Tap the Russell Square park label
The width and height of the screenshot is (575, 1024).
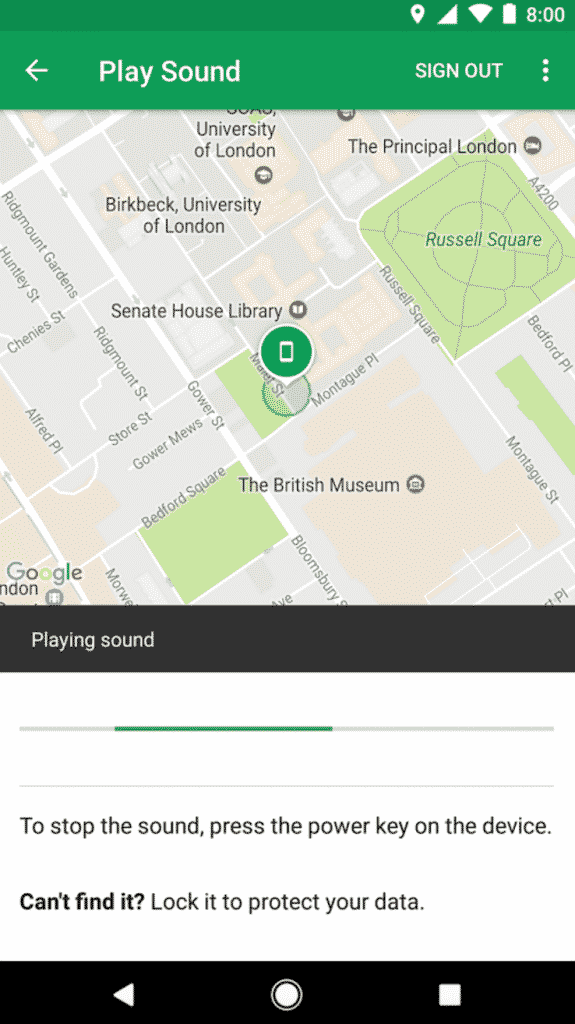point(484,239)
